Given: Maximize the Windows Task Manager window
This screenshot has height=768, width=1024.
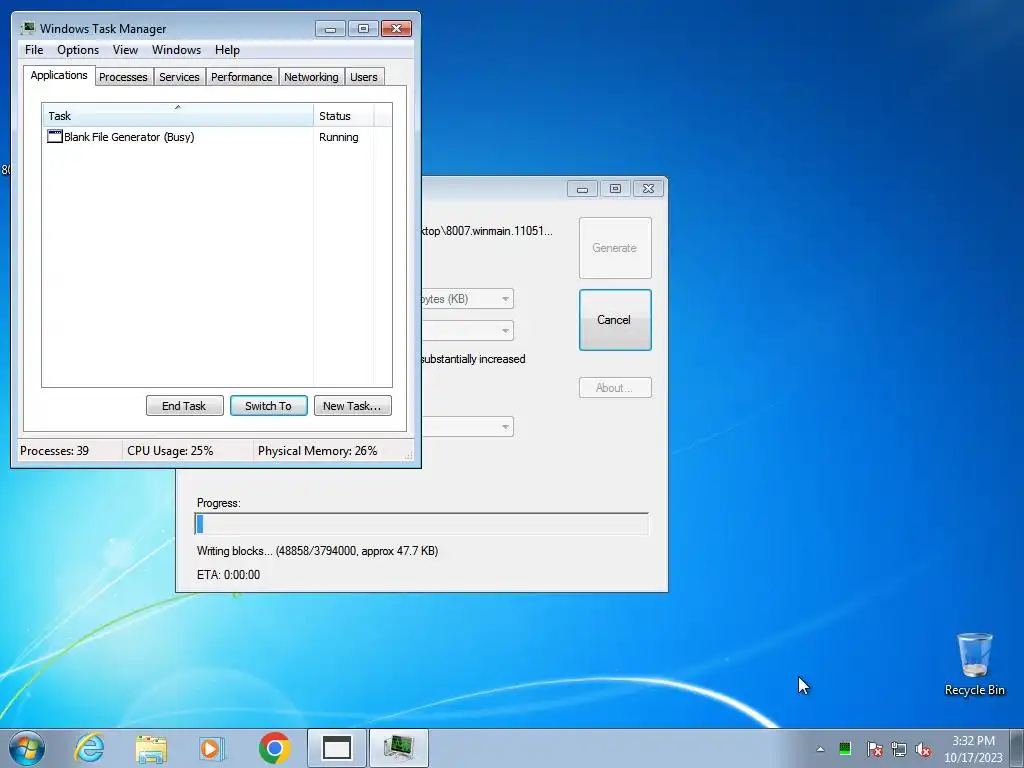Looking at the screenshot, I should click(363, 29).
